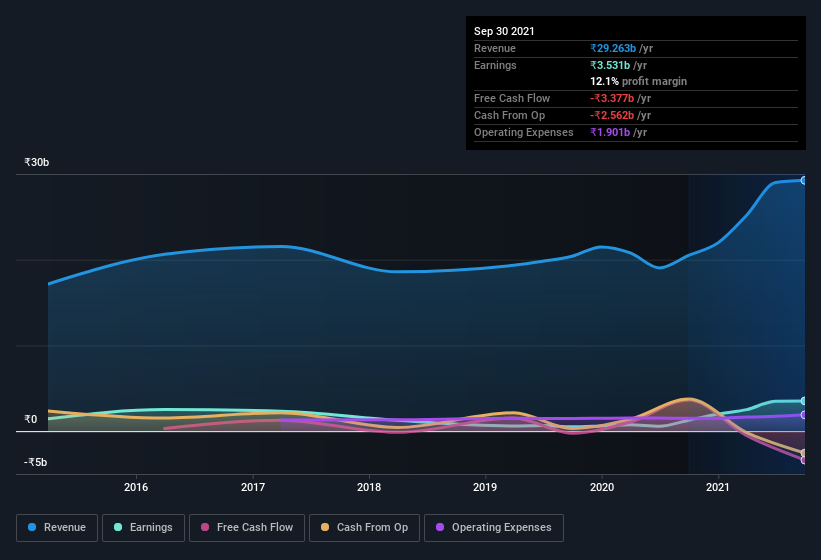Click the 2019 x-axis label
The height and width of the screenshot is (560, 821).
pos(485,487)
